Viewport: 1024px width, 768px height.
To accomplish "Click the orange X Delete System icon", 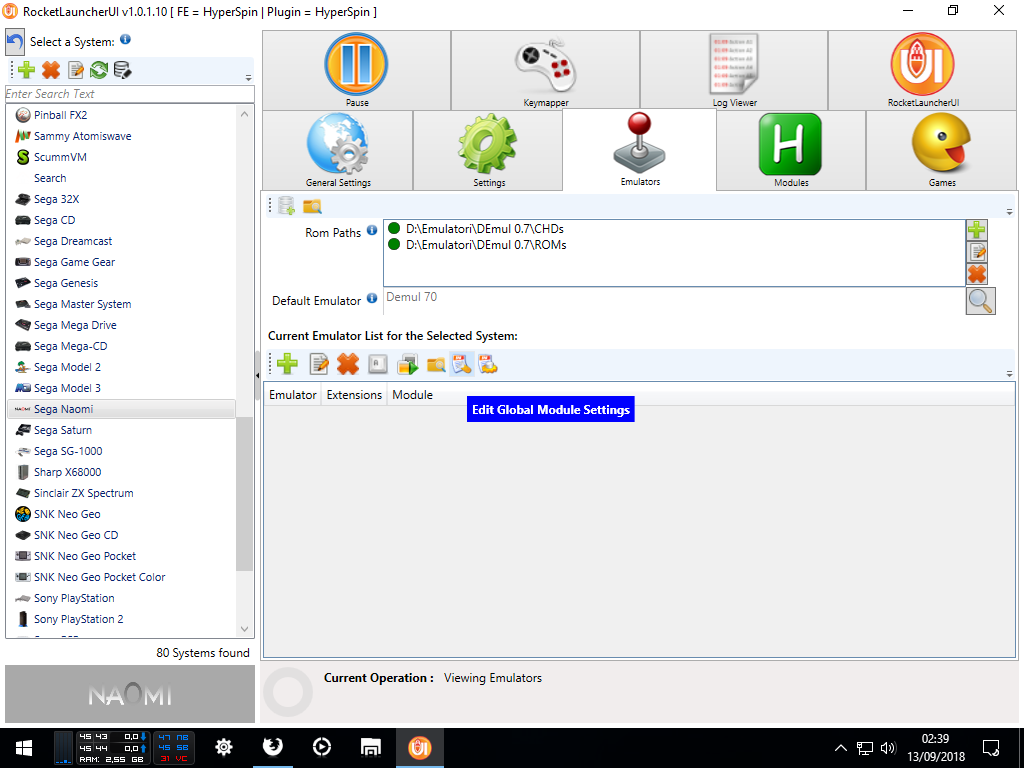I will coord(51,70).
